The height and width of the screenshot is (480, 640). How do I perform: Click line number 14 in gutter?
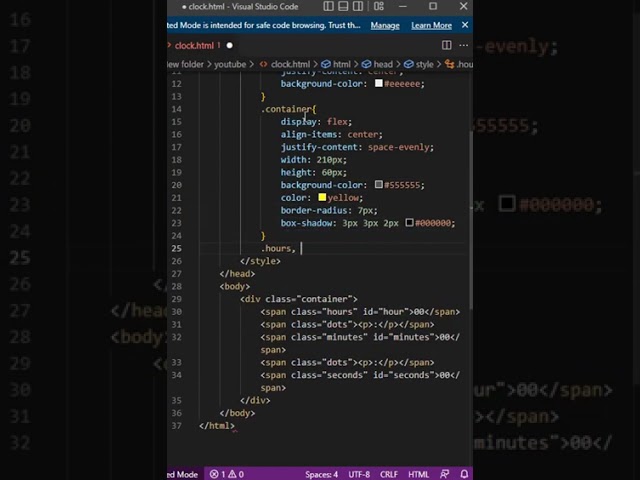click(x=176, y=109)
